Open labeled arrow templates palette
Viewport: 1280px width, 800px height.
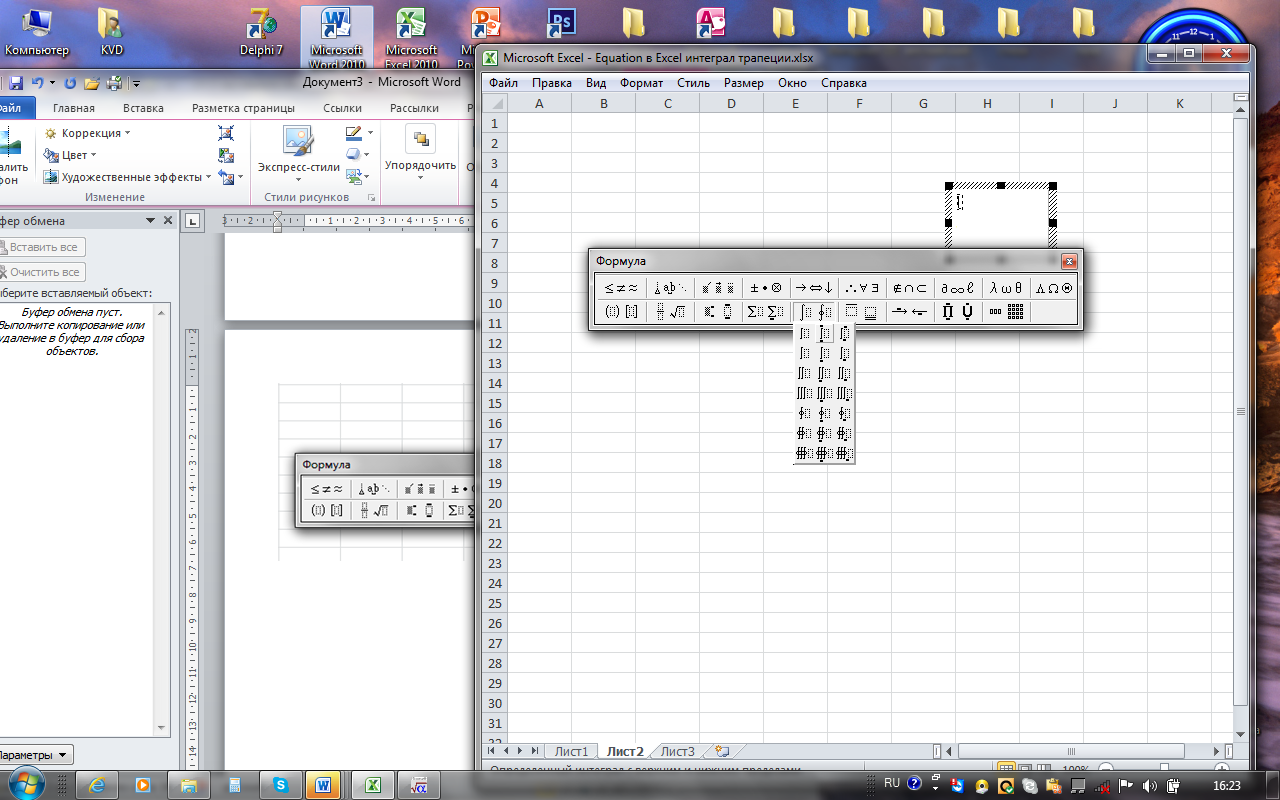pyautogui.click(x=909, y=312)
